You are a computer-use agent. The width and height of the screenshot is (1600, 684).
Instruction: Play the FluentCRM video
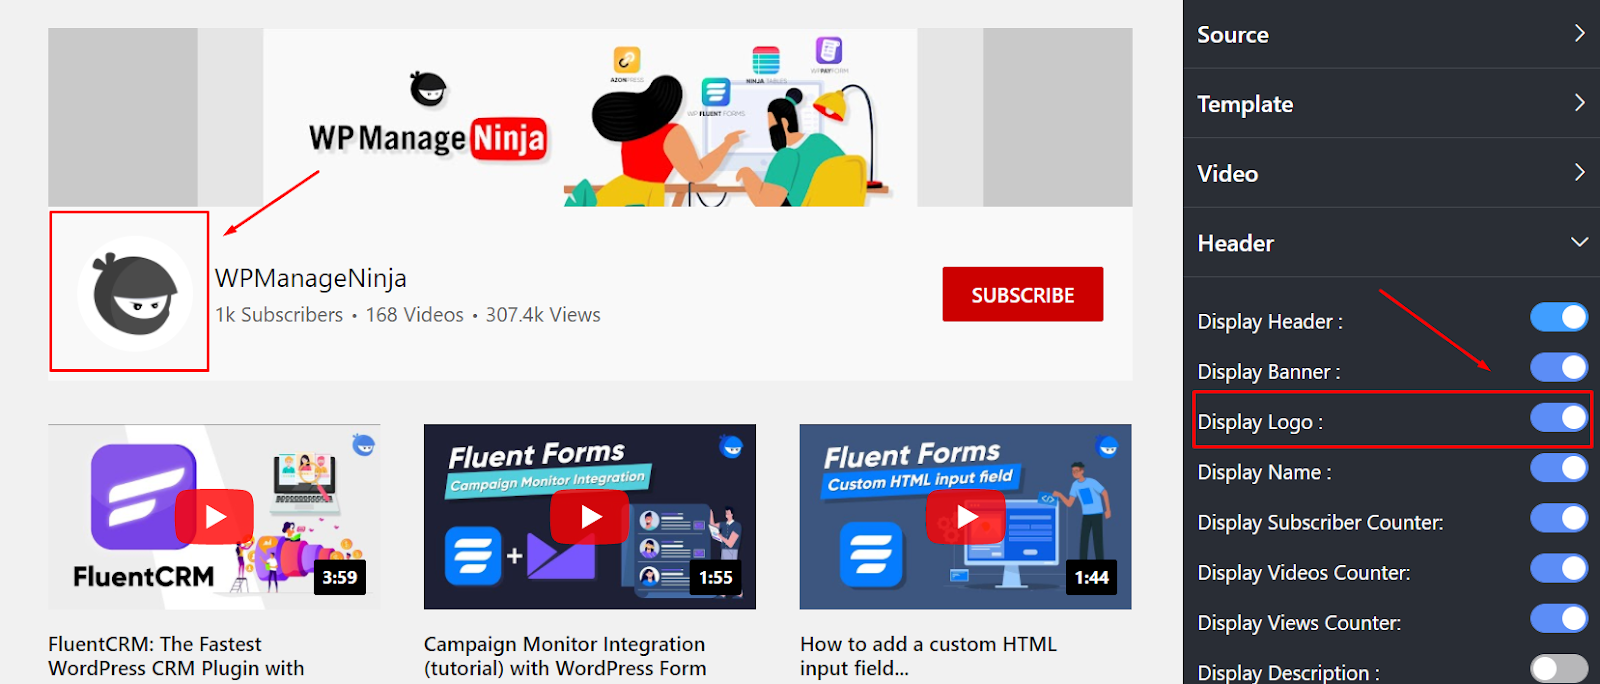pyautogui.click(x=215, y=516)
